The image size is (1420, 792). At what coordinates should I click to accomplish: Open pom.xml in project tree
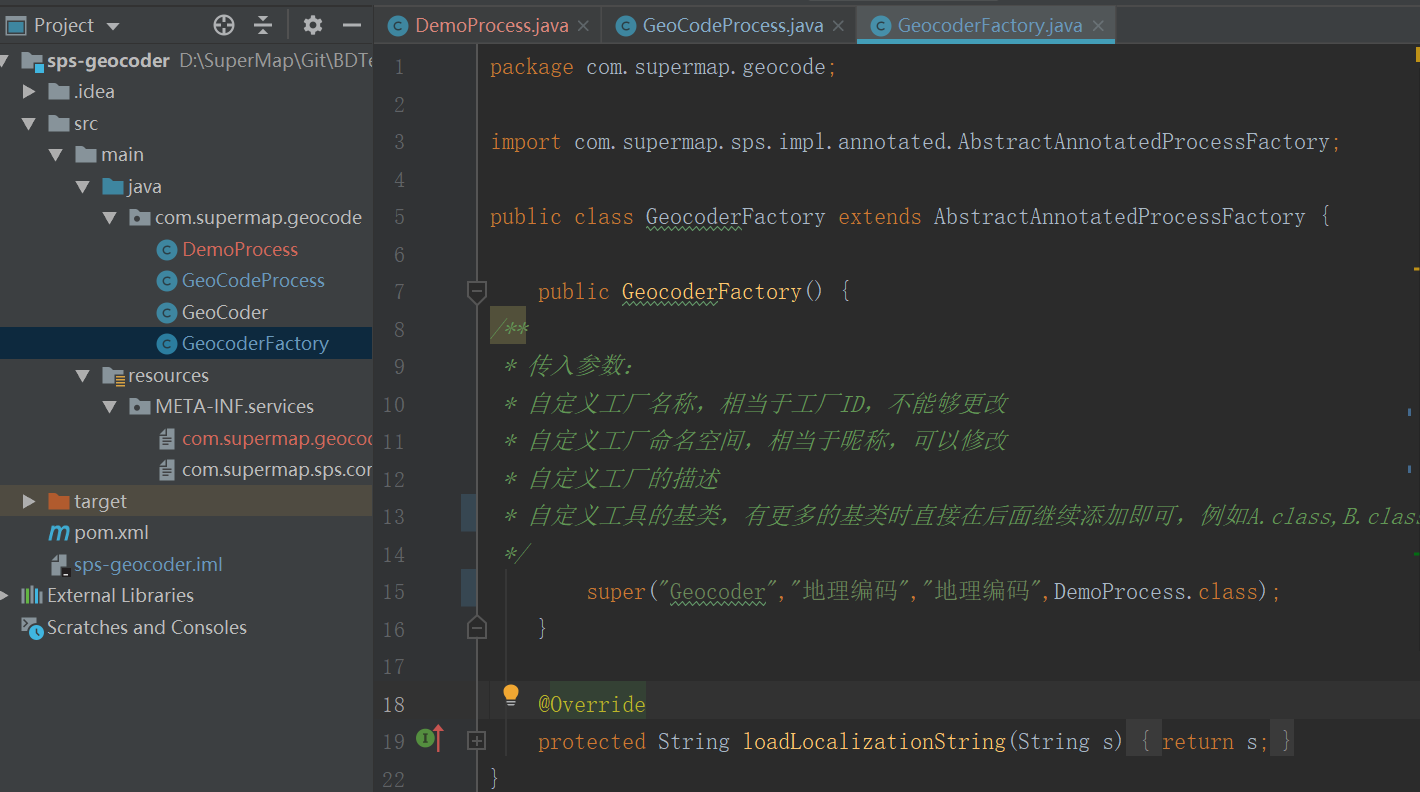coord(111,533)
